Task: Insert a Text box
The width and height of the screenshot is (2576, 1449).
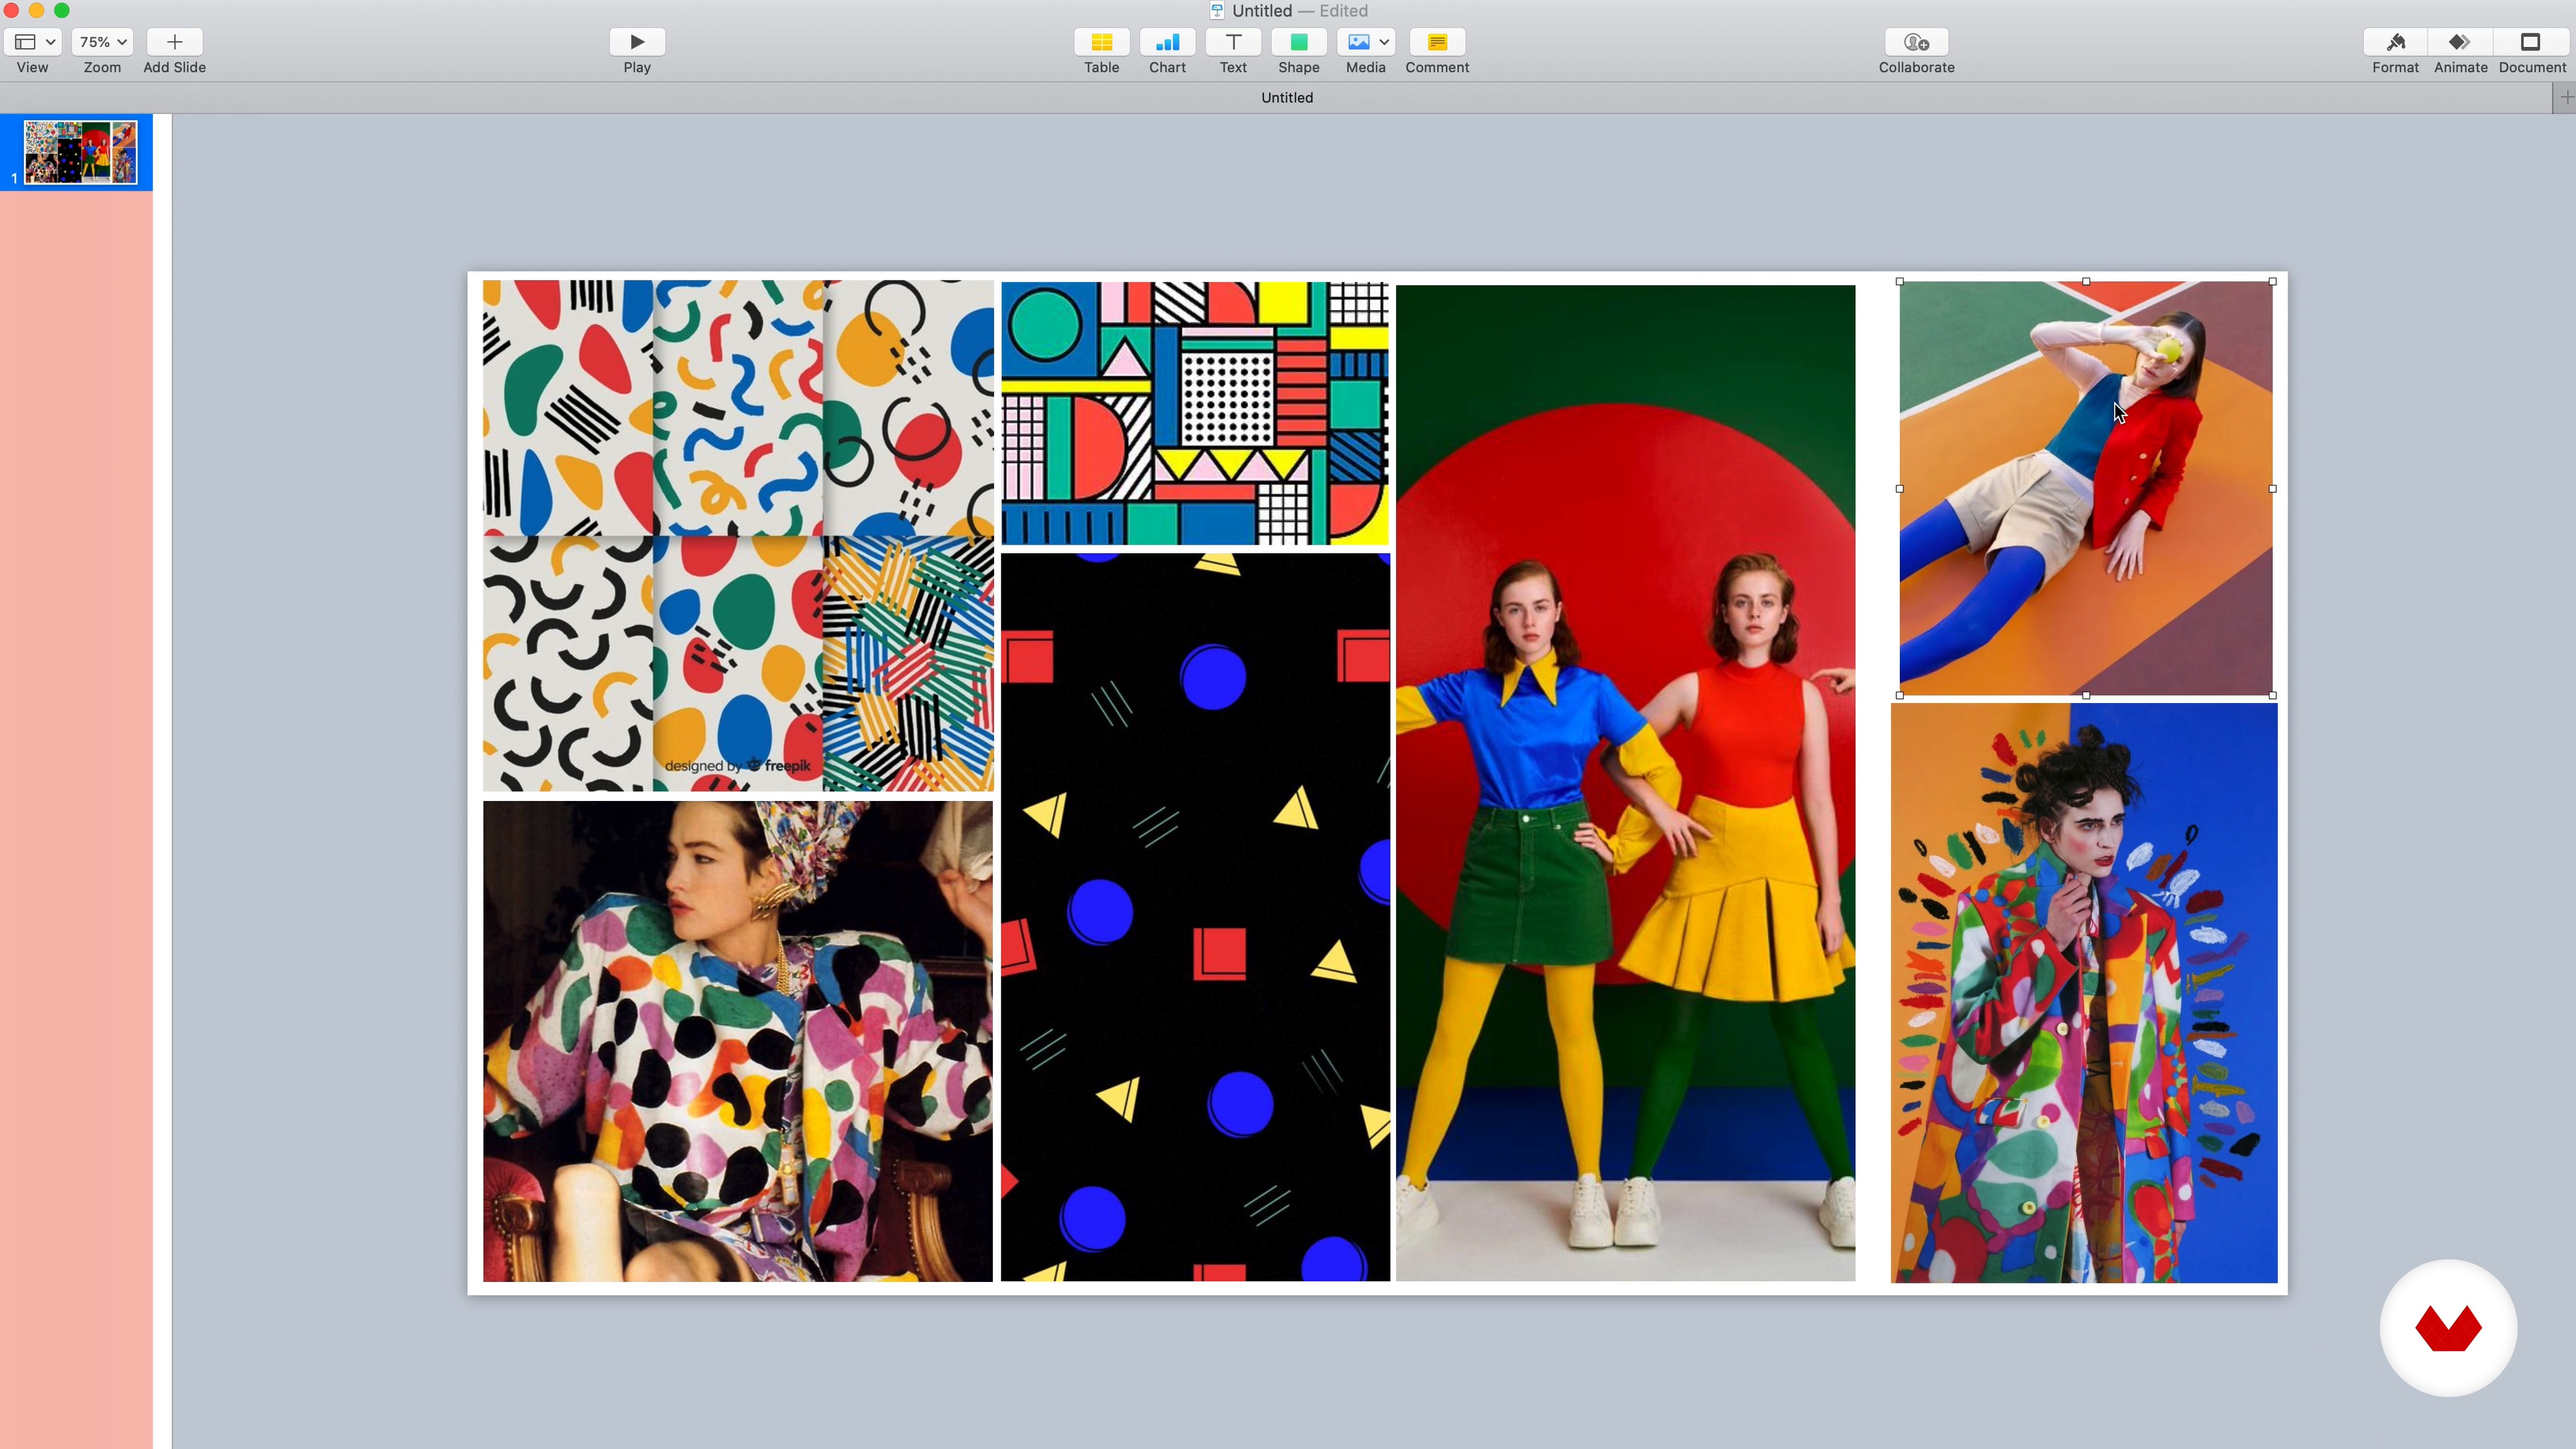Action: [x=1233, y=42]
